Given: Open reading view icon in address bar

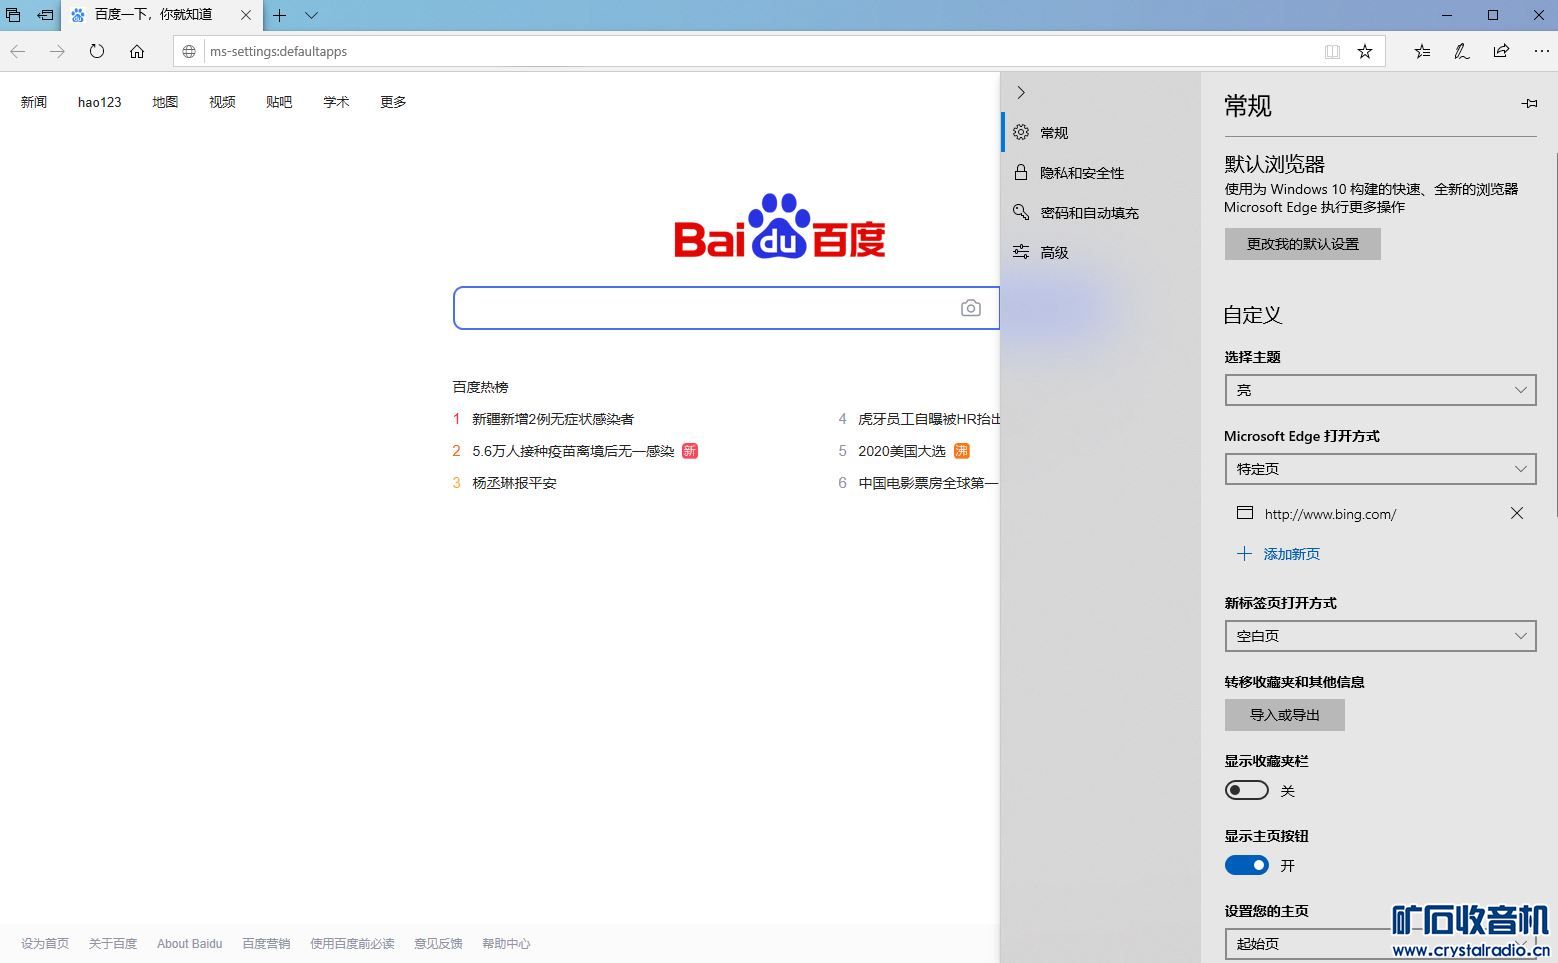Looking at the screenshot, I should pos(1332,51).
